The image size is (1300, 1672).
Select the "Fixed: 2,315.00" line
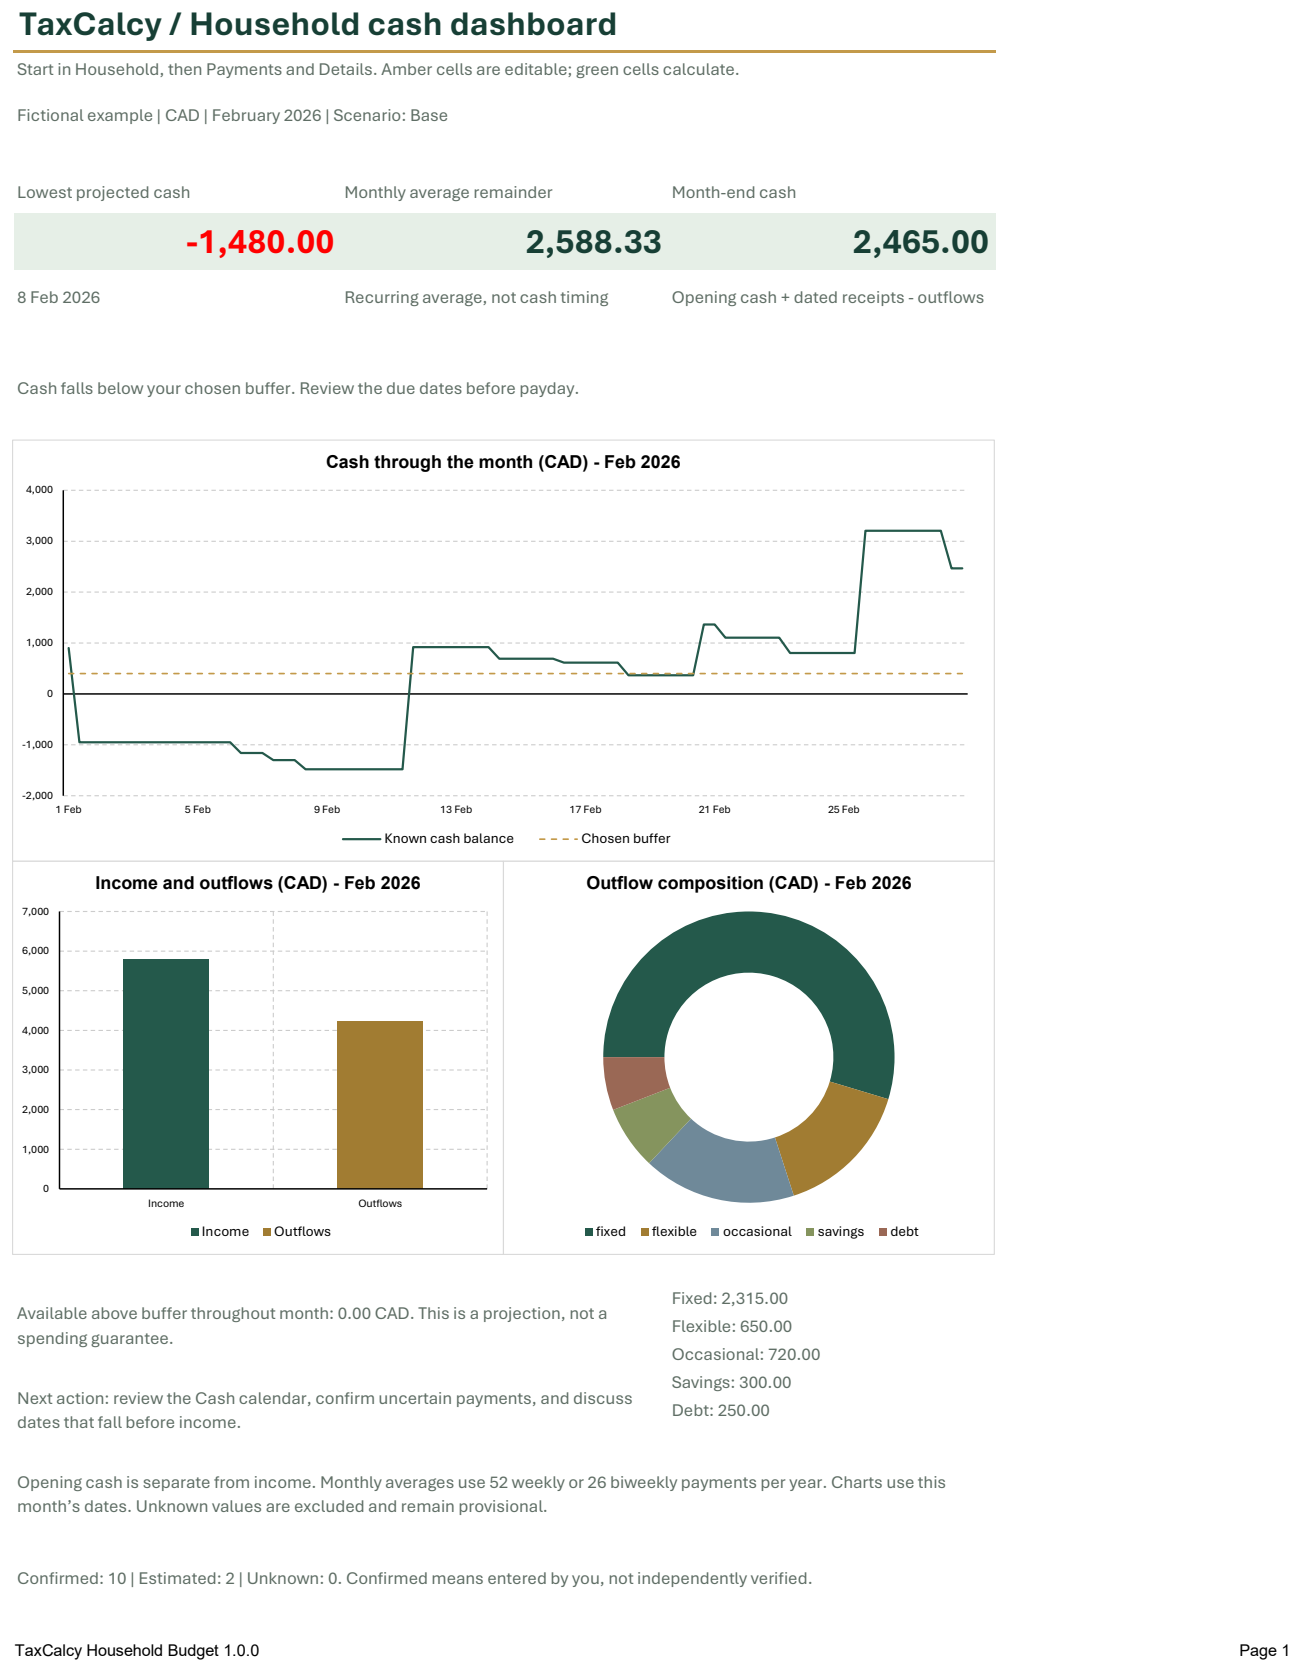[730, 1298]
